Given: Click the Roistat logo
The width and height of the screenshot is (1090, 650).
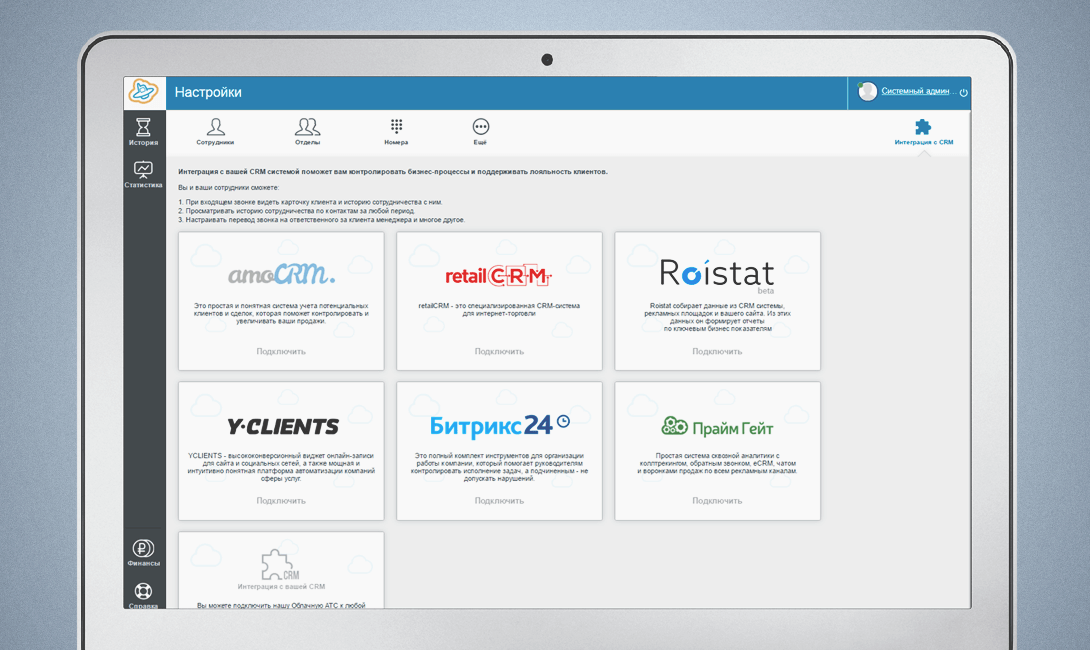Looking at the screenshot, I should (717, 275).
